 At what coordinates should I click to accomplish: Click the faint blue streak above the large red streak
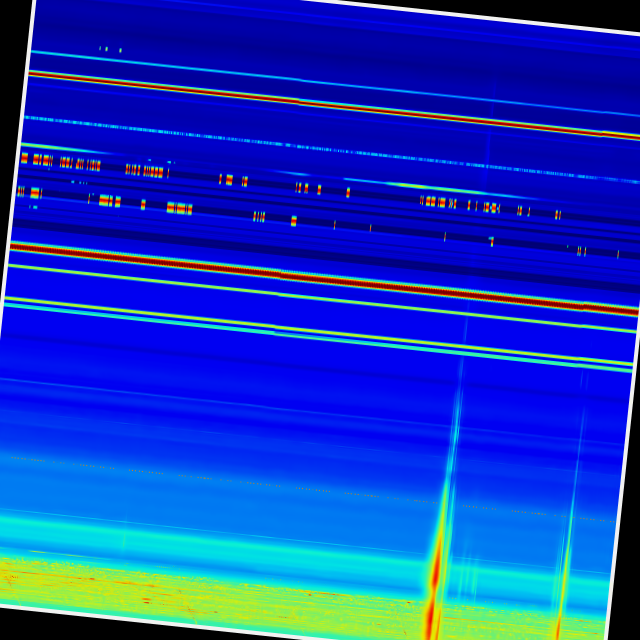pos(457,400)
